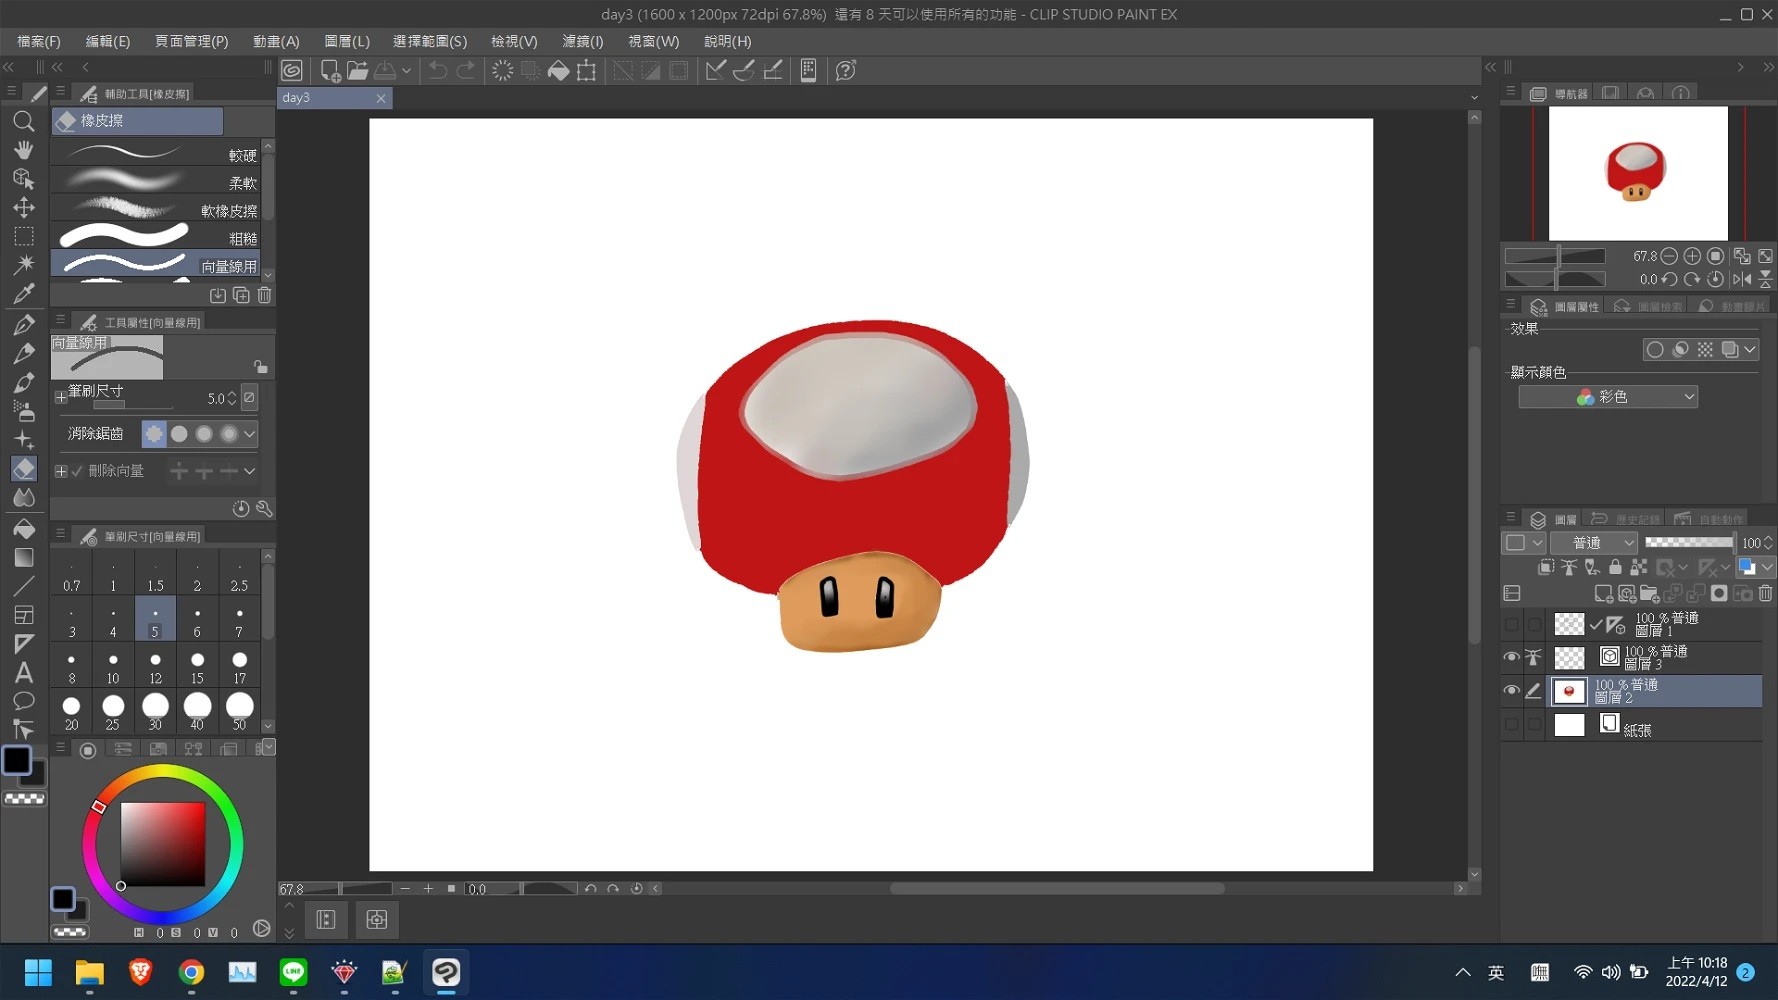Create a new layer folder
Screen dimensions: 1778x1000
tap(1649, 593)
